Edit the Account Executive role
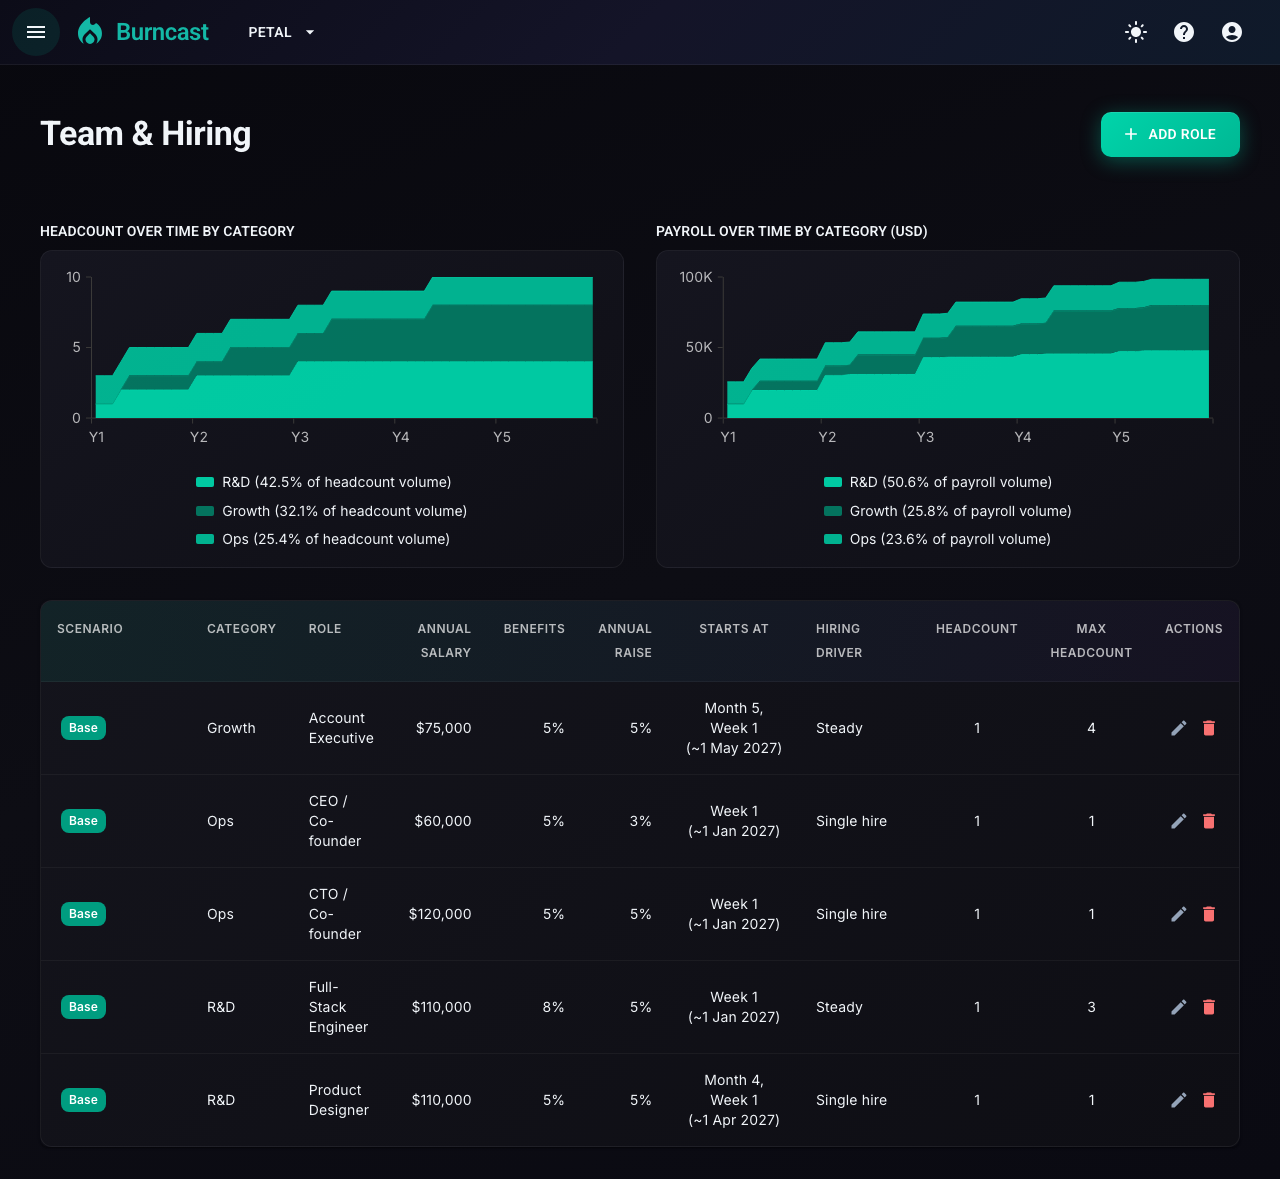The image size is (1280, 1179). pos(1179,728)
